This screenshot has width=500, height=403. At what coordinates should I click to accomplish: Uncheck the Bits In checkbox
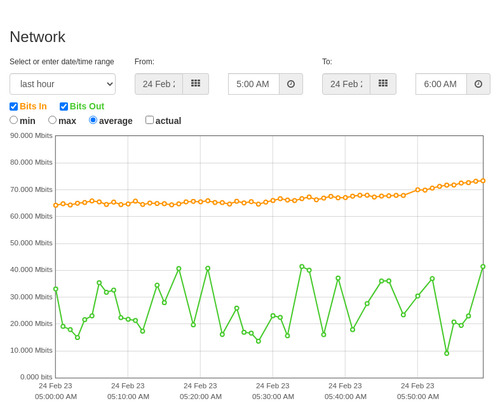point(14,106)
